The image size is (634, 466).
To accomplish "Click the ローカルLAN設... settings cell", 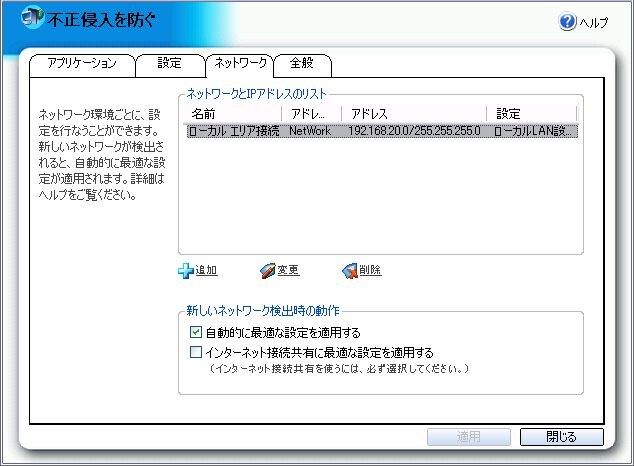I will [533, 131].
